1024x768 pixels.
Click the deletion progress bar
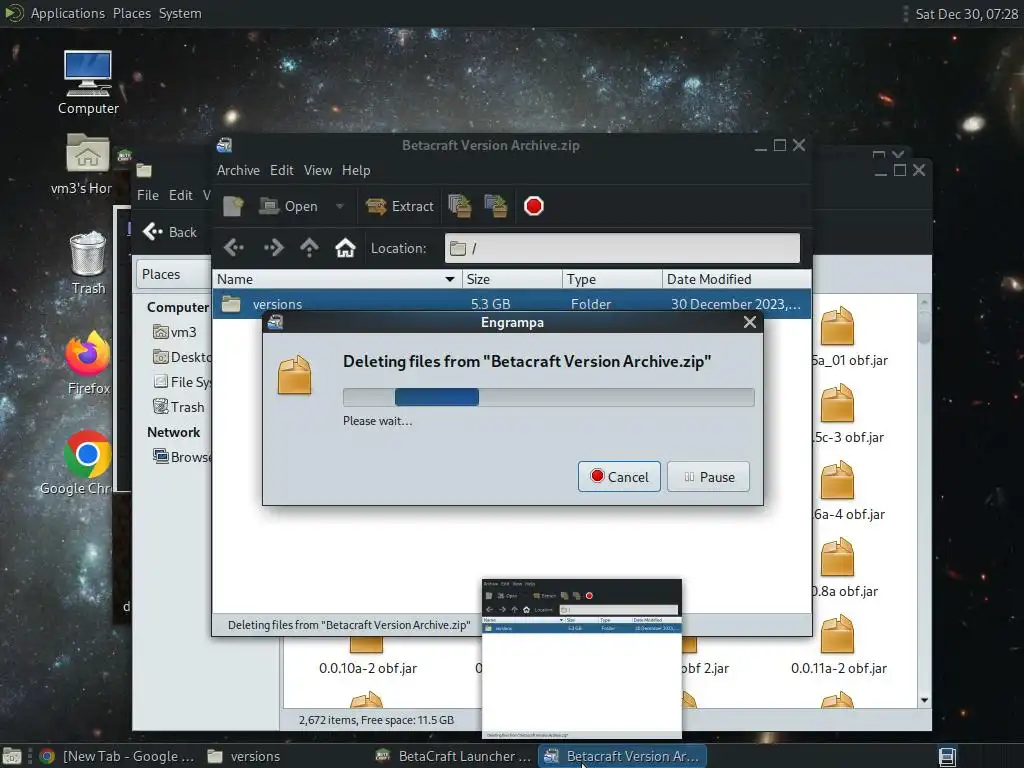pyautogui.click(x=549, y=397)
